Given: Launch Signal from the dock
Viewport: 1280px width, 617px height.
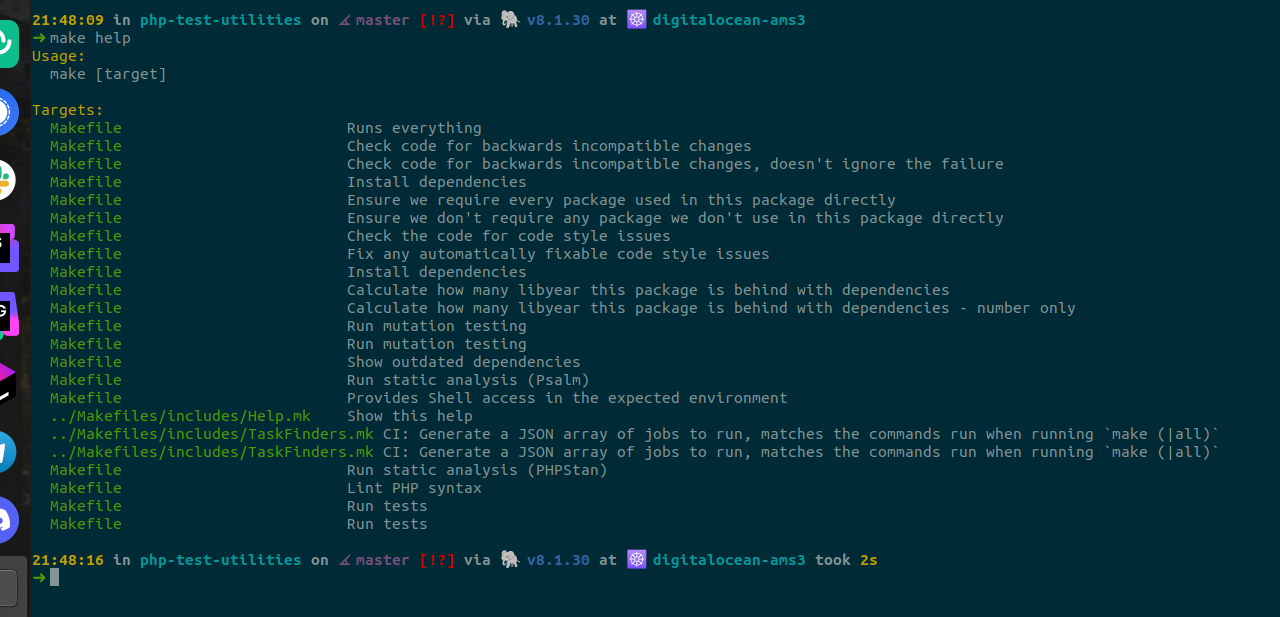Looking at the screenshot, I should pos(6,112).
